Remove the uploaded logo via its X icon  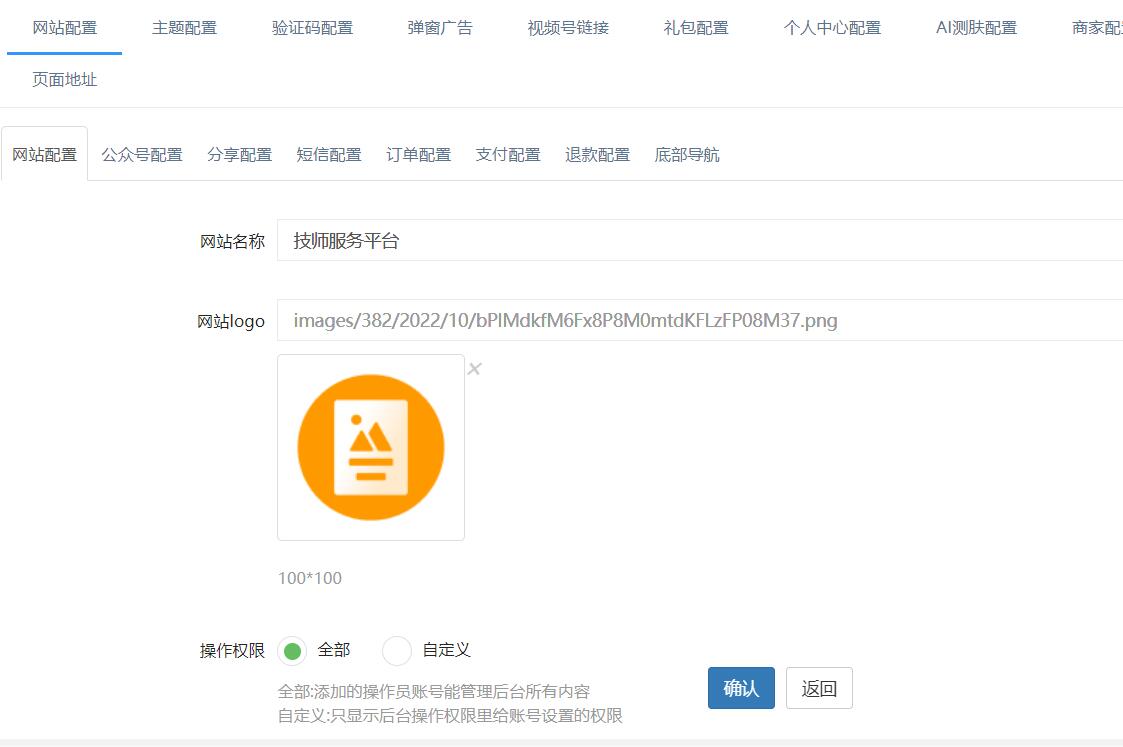pos(474,368)
